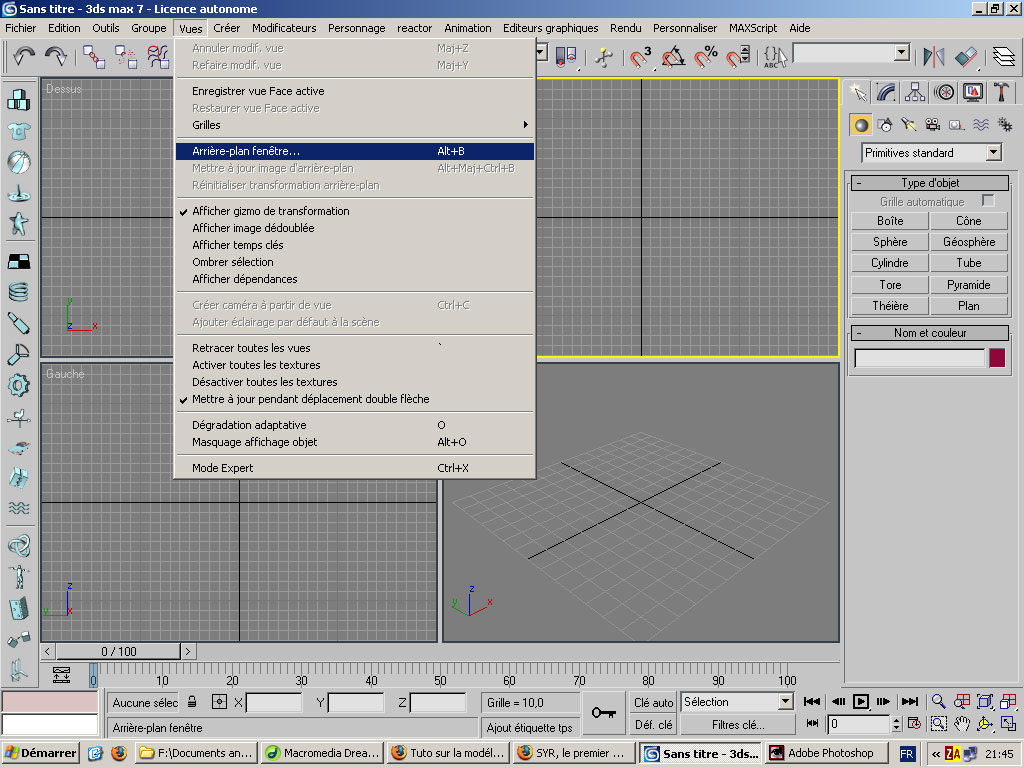Click the Cylindre primitive button
The height and width of the screenshot is (768, 1024).
(x=890, y=263)
